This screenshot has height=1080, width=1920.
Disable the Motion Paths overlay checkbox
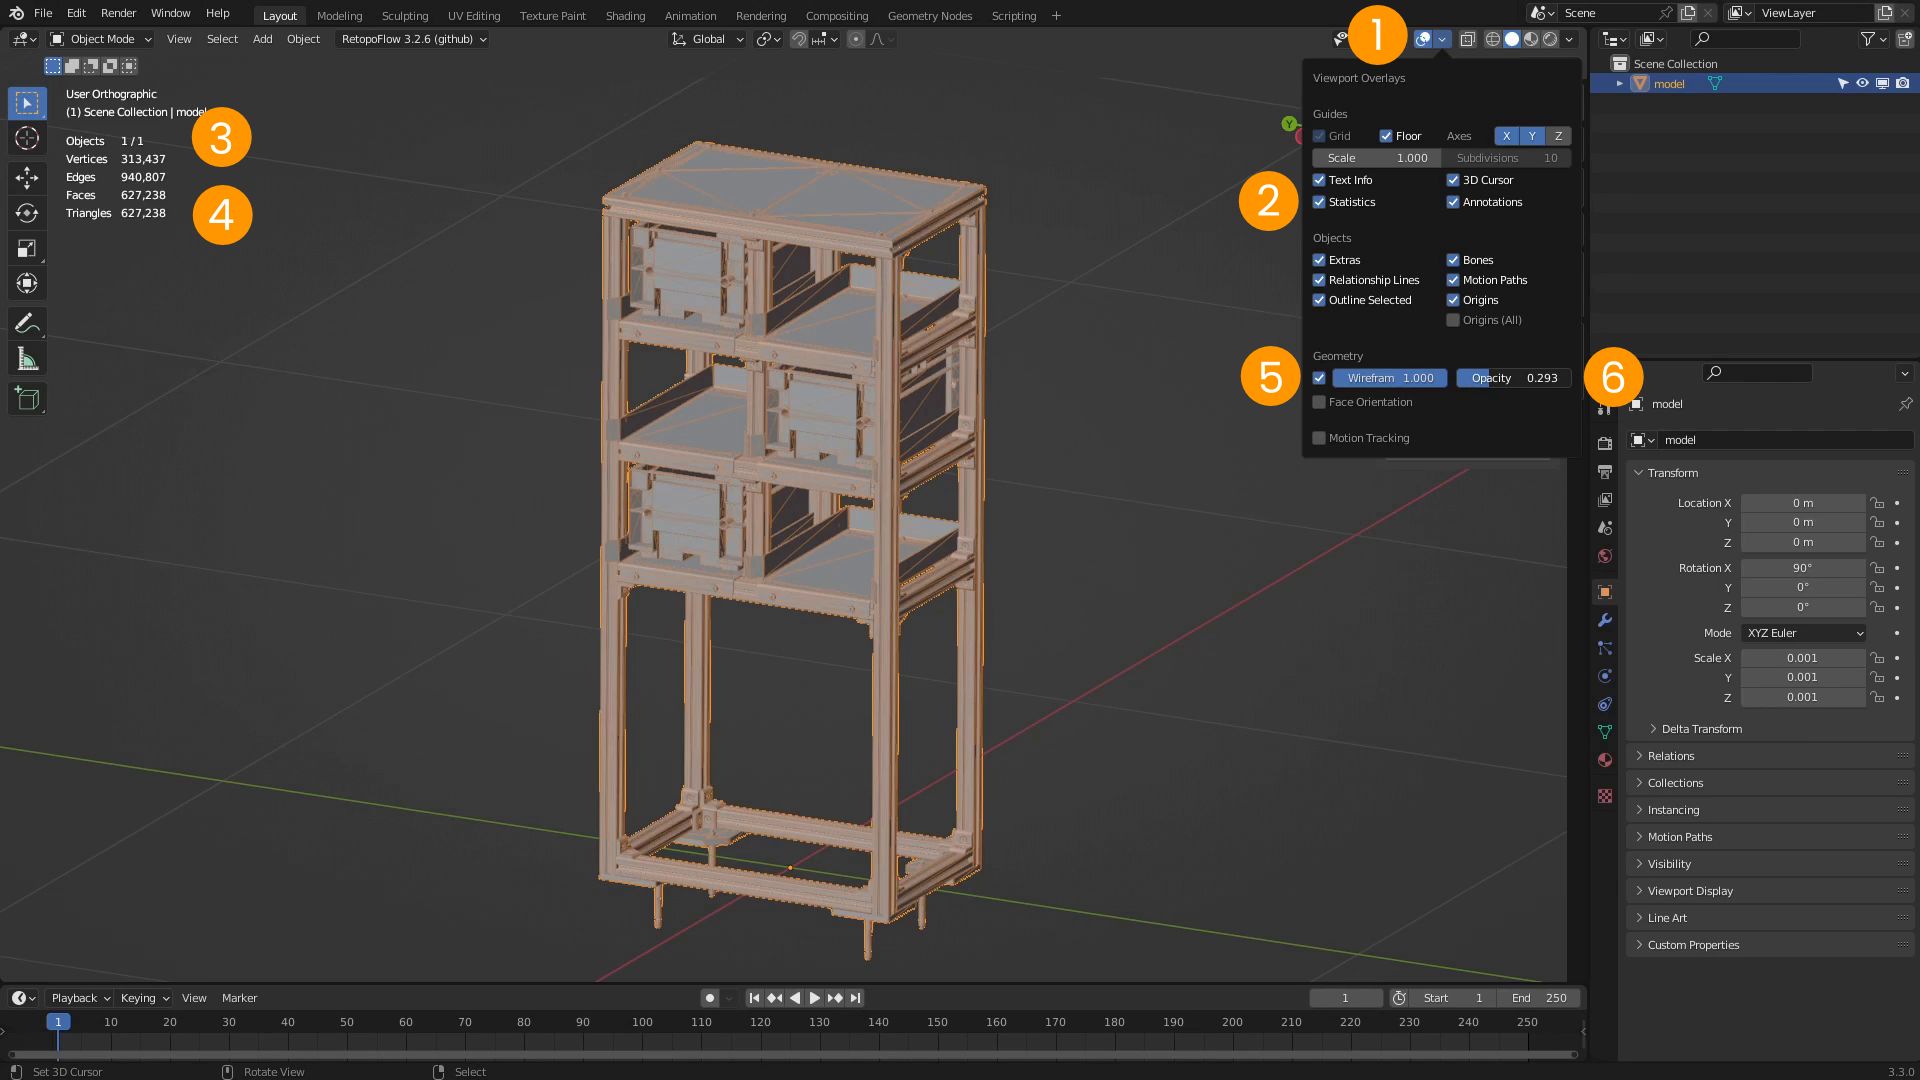pos(1453,280)
